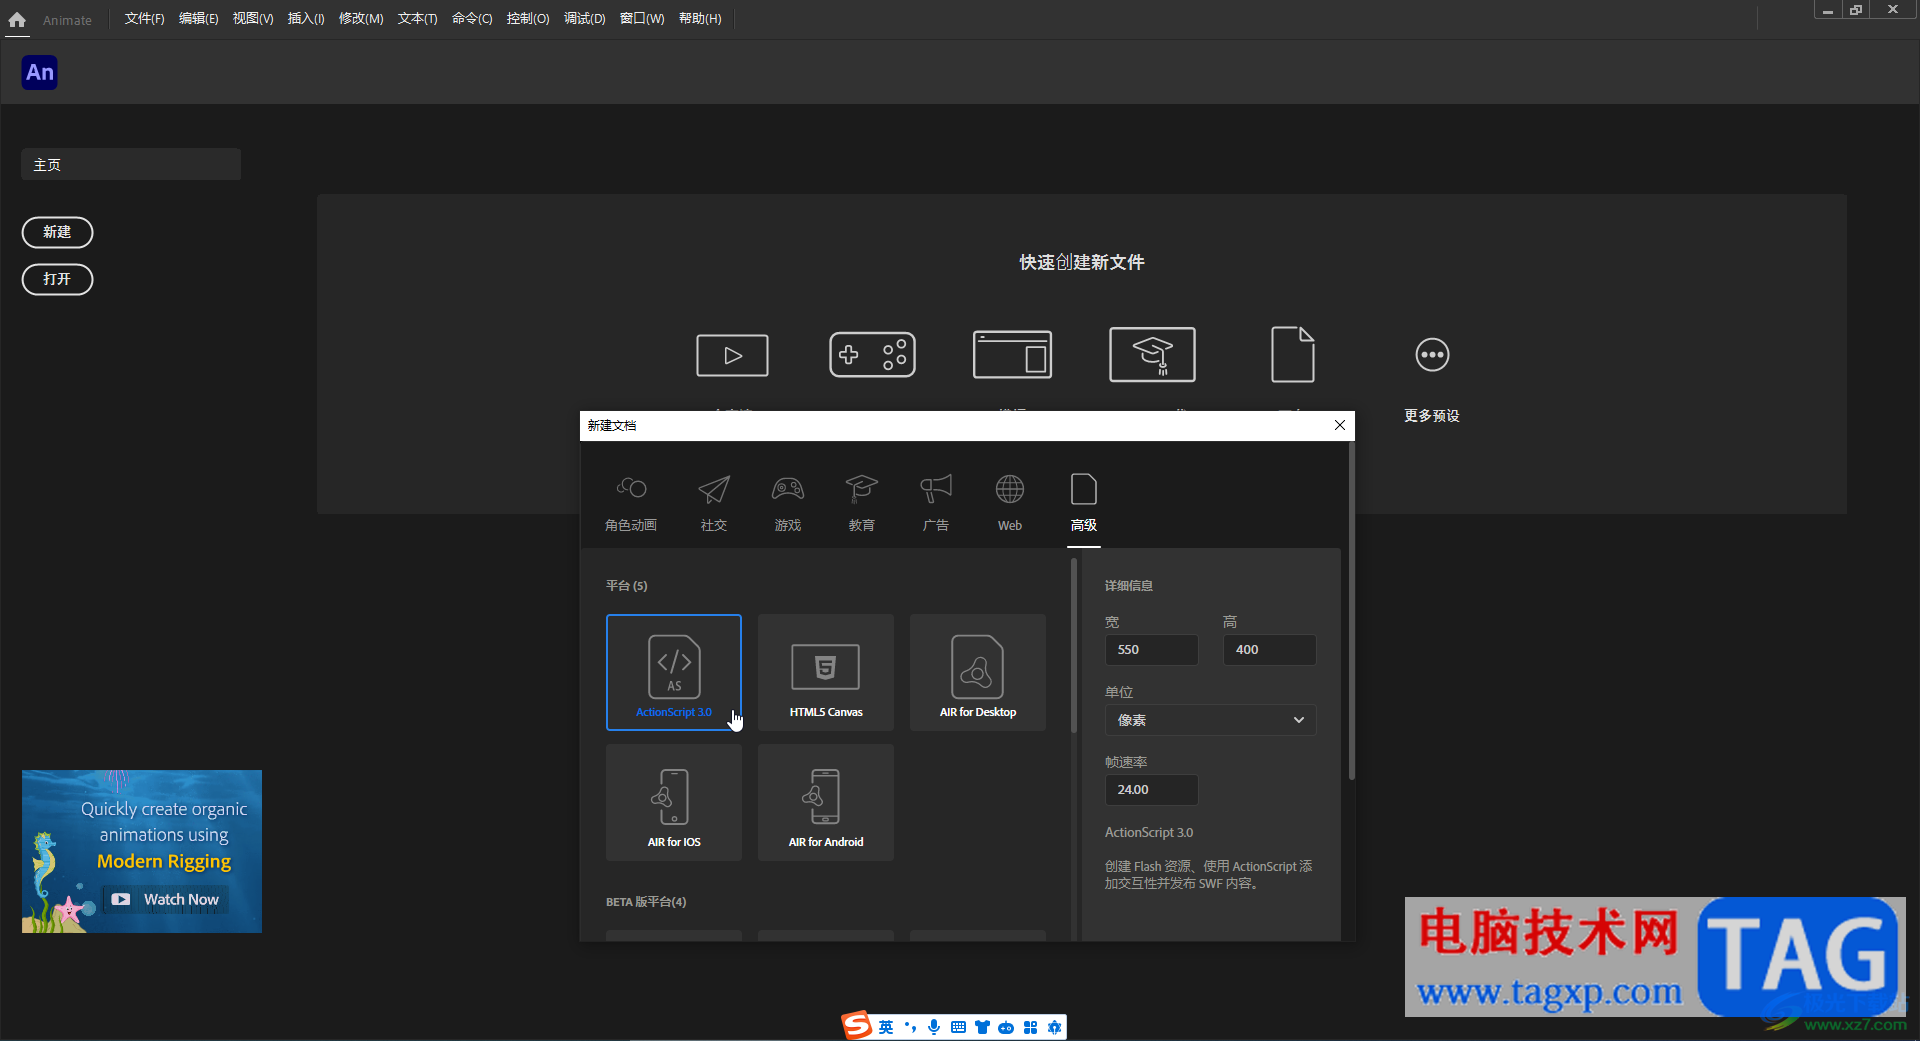Switch to the 教育 tab
The image size is (1920, 1041).
pos(862,503)
